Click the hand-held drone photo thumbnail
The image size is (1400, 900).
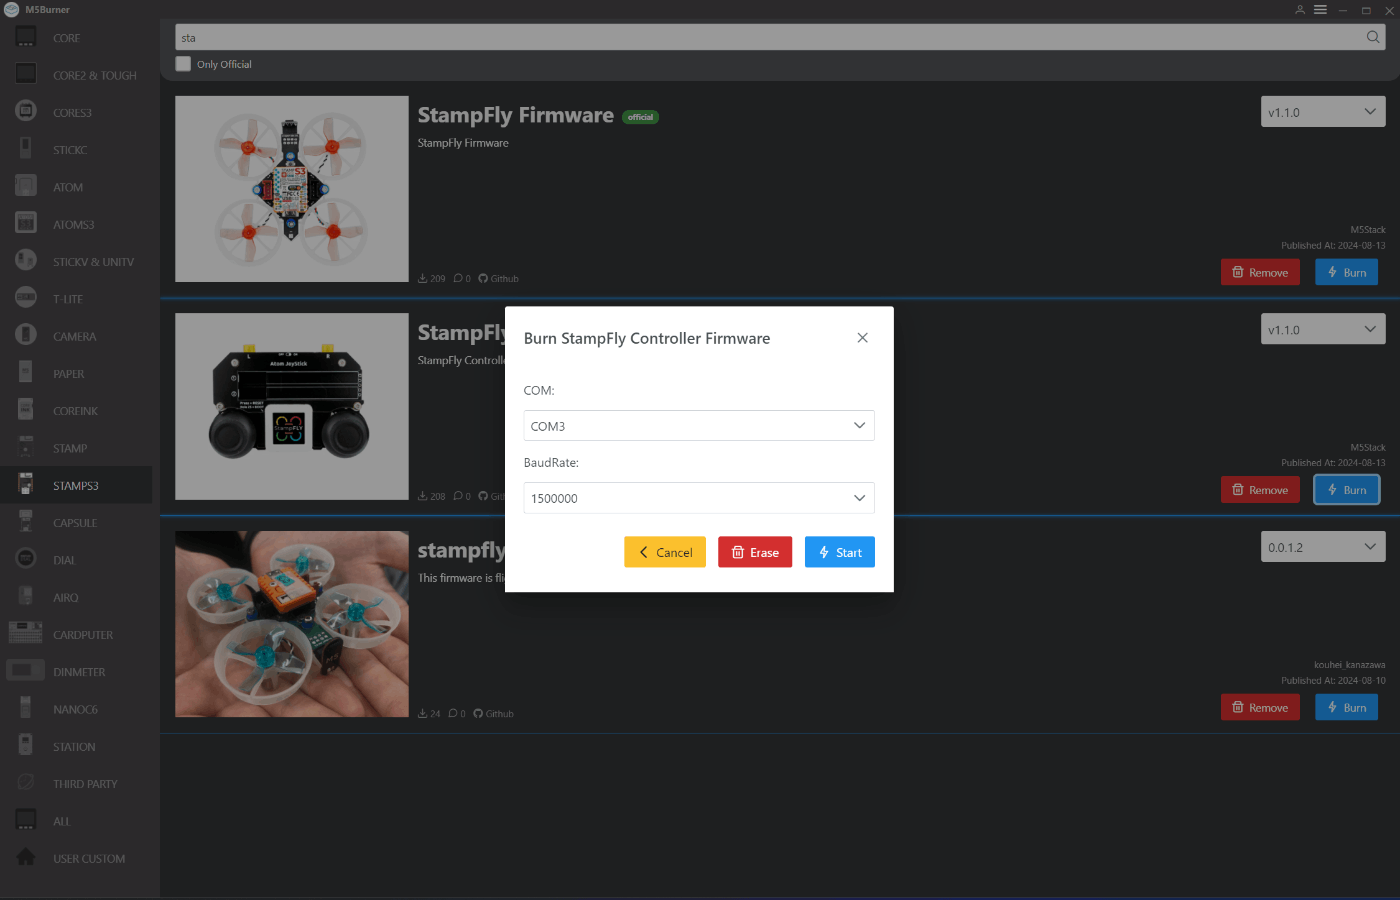[292, 624]
